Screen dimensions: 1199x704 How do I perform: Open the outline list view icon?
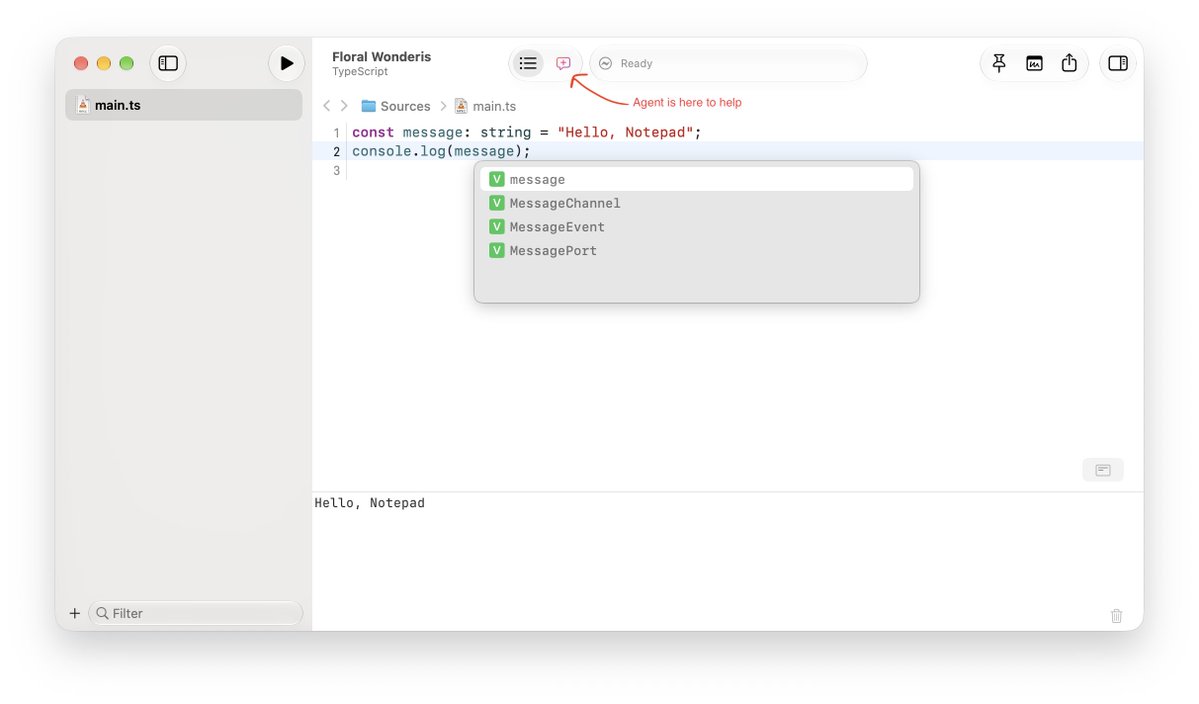coord(528,63)
